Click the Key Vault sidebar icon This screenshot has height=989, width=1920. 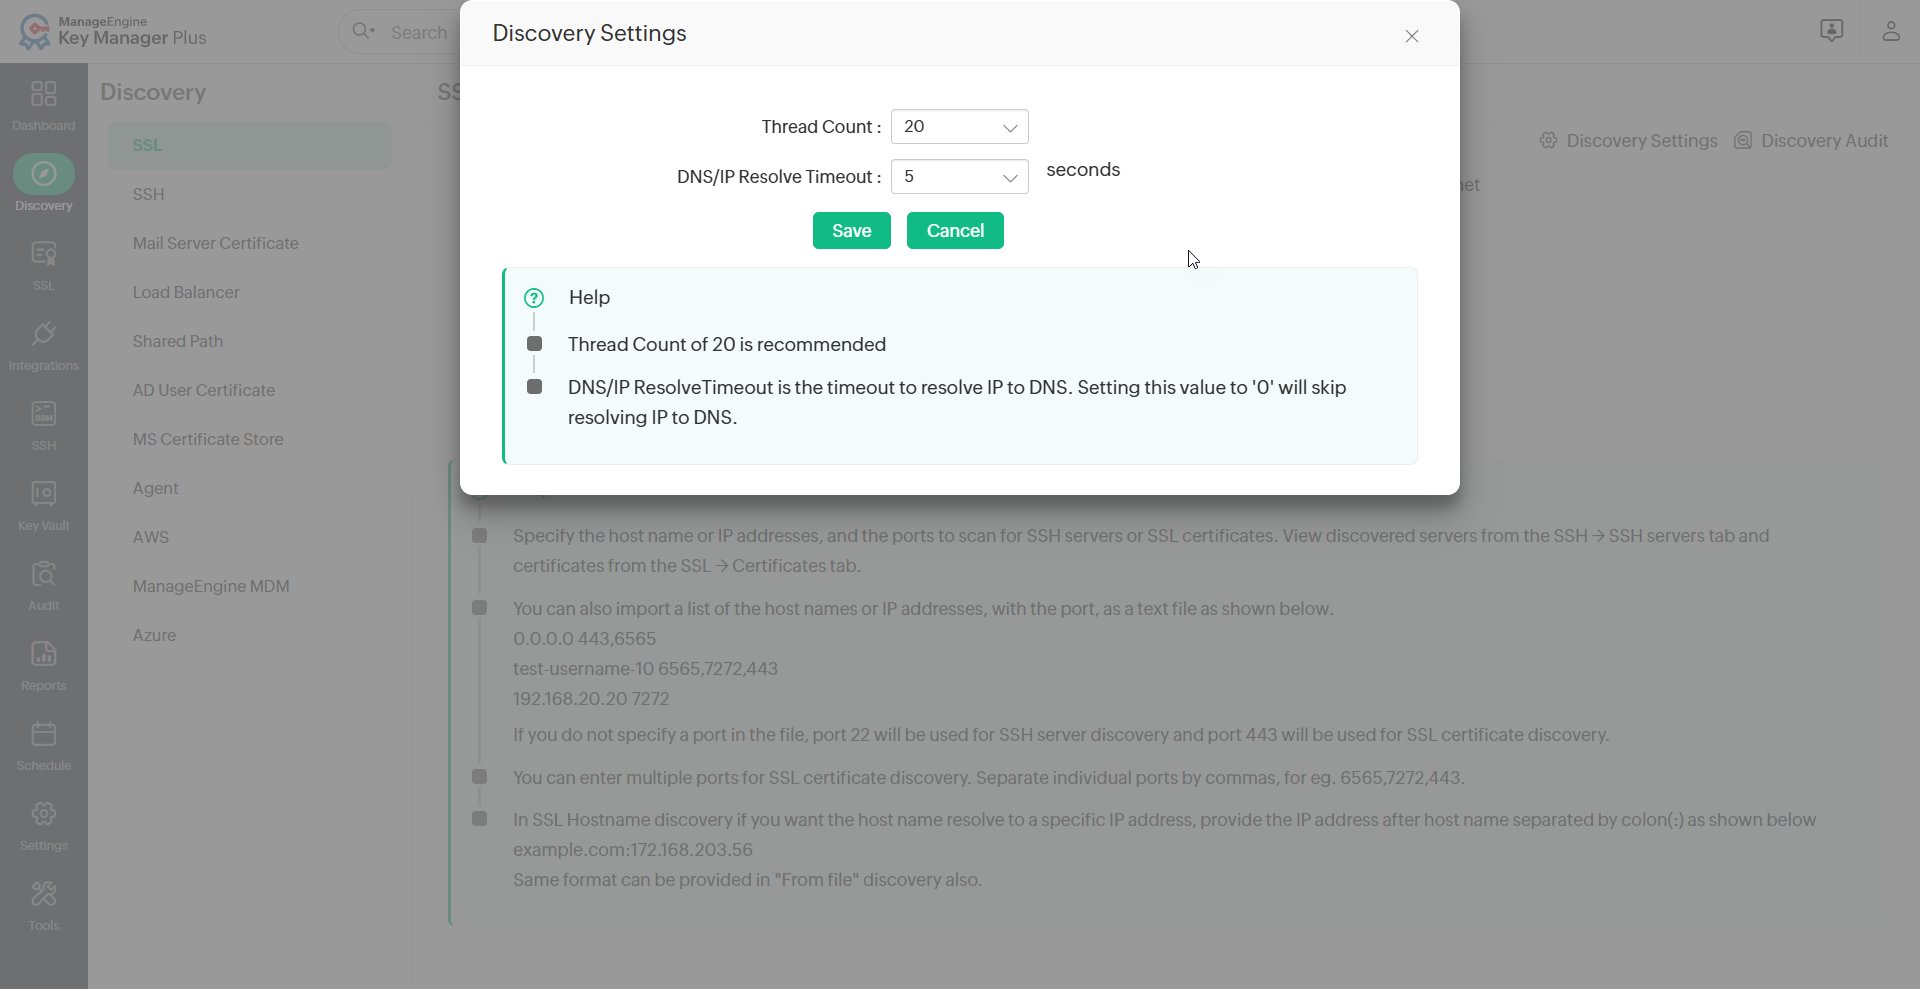[x=43, y=495]
